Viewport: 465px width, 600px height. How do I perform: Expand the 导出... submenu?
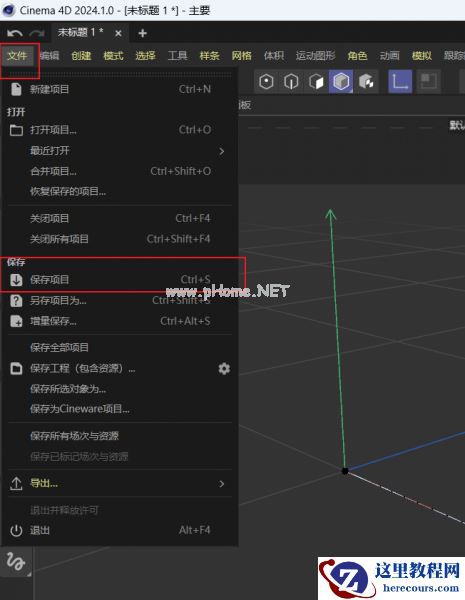(119, 484)
